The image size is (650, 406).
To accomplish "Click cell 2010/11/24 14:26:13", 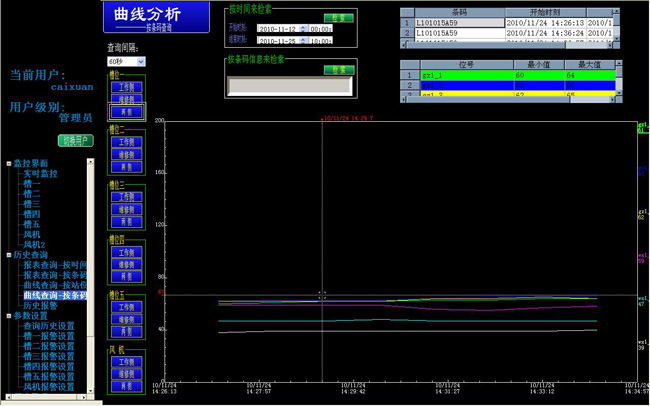I will (546, 23).
